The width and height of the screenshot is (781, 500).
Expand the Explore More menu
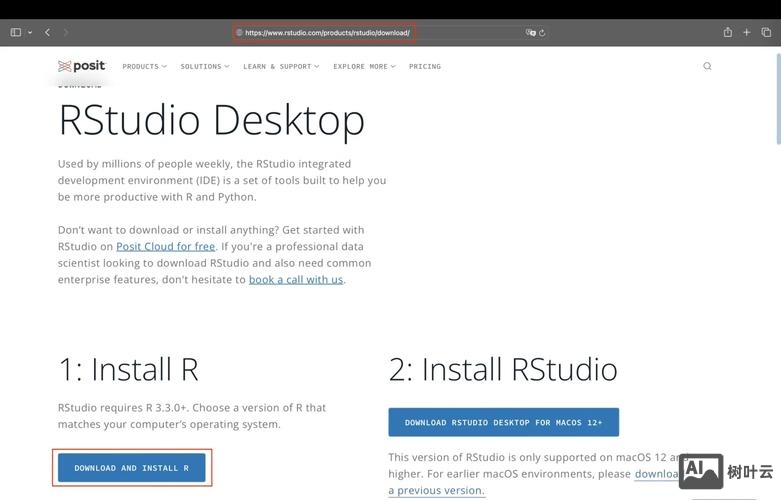click(x=364, y=67)
